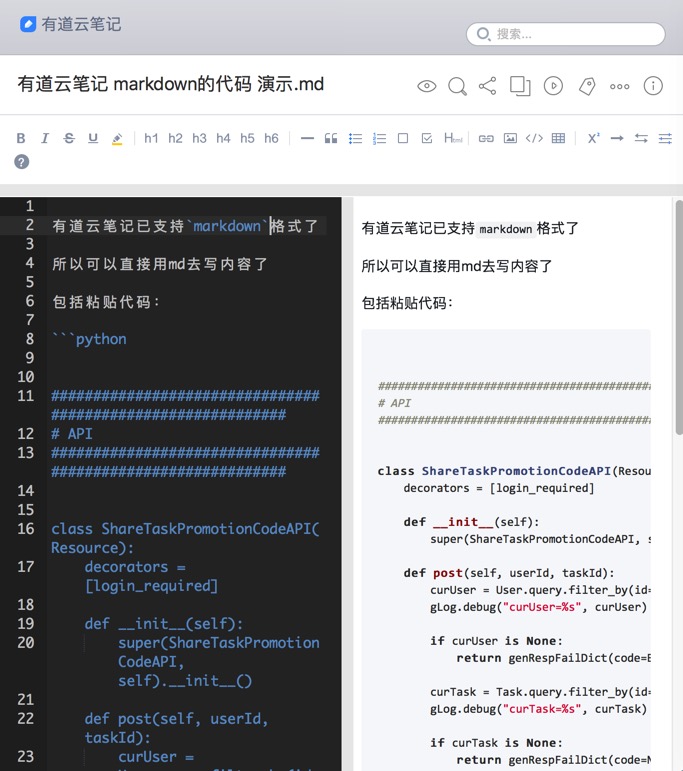Insert a blockquote
Image resolution: width=683 pixels, height=771 pixels.
pyautogui.click(x=331, y=138)
